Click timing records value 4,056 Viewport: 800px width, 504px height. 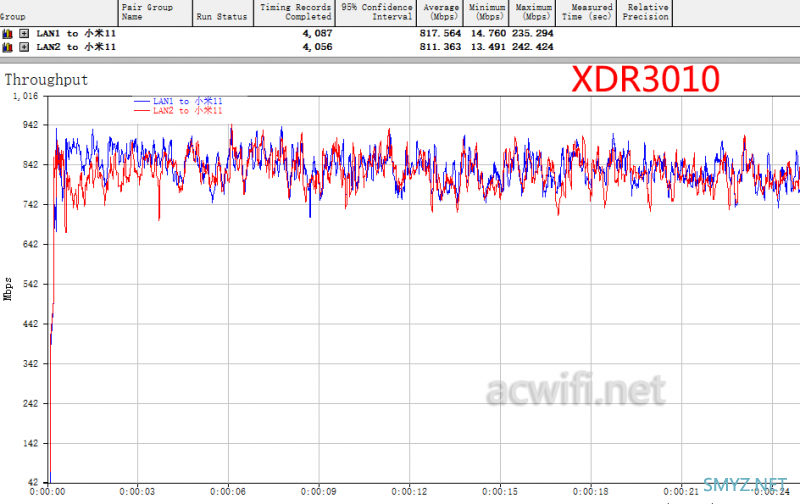click(317, 47)
